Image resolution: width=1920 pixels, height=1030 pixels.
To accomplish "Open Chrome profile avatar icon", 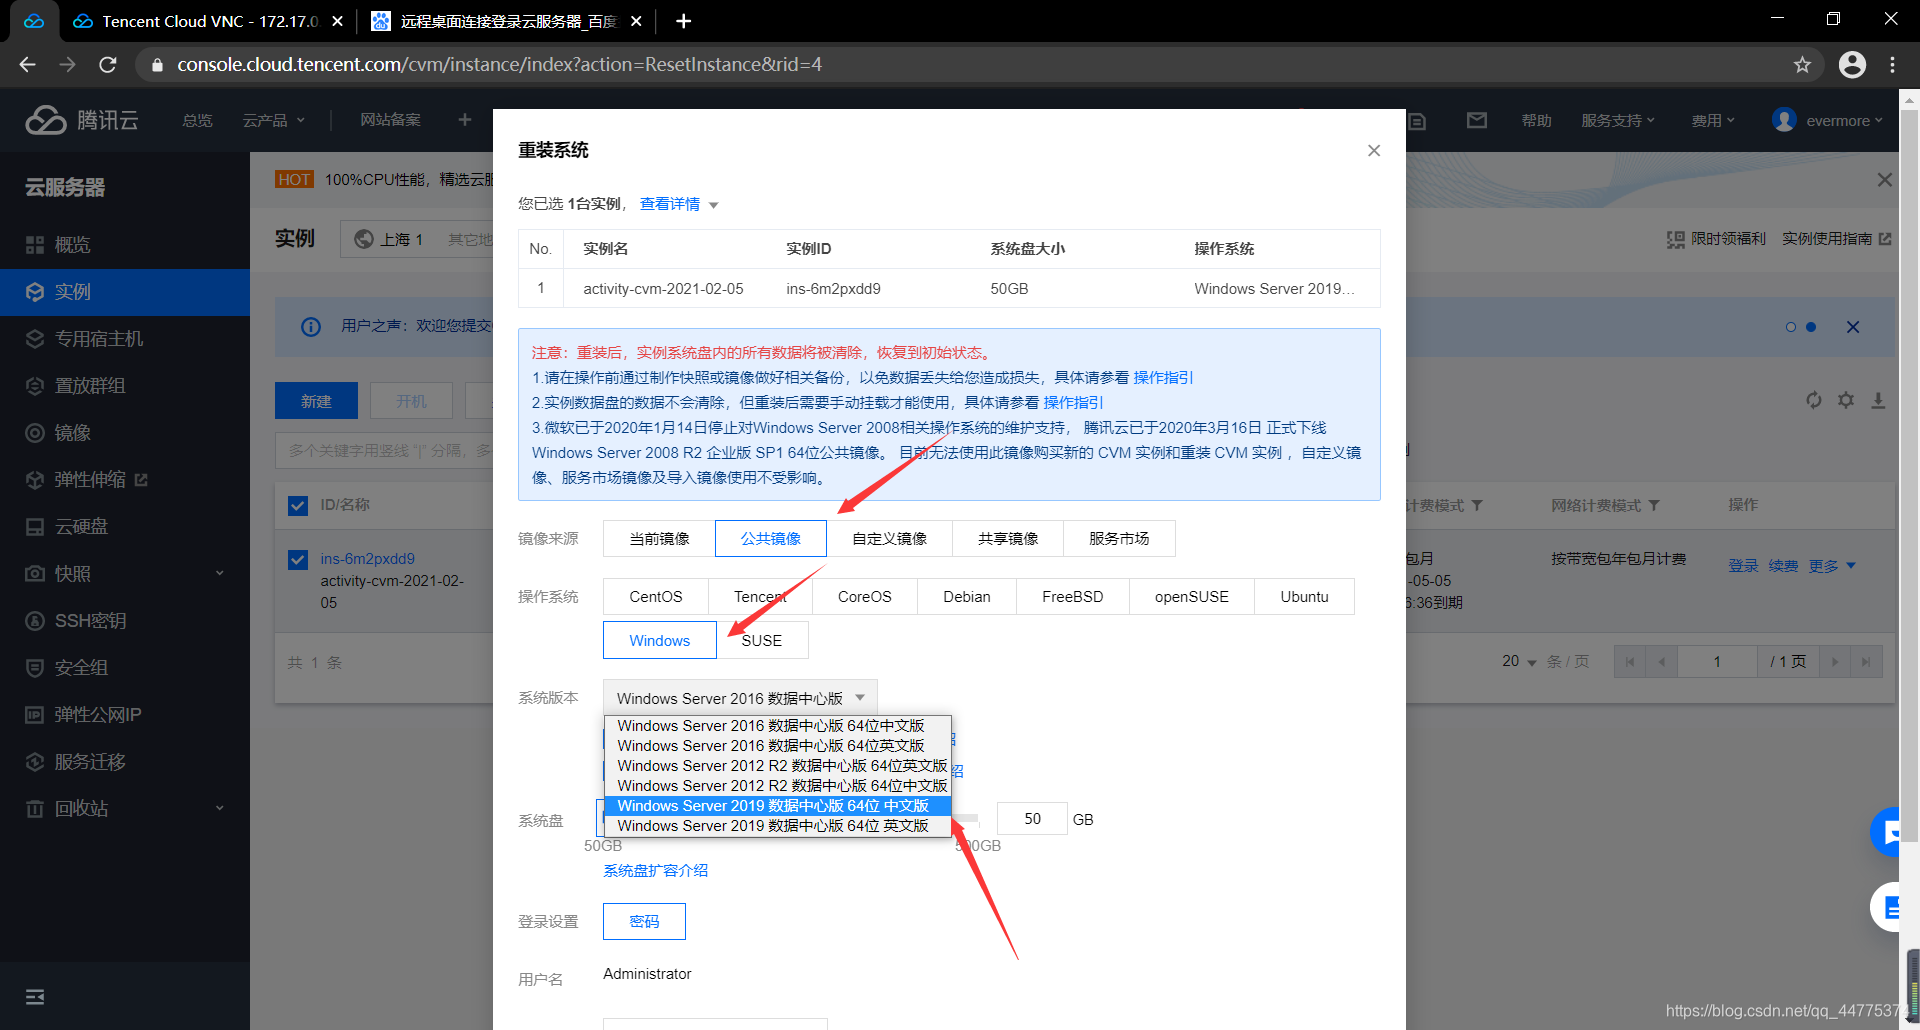I will 1852,65.
